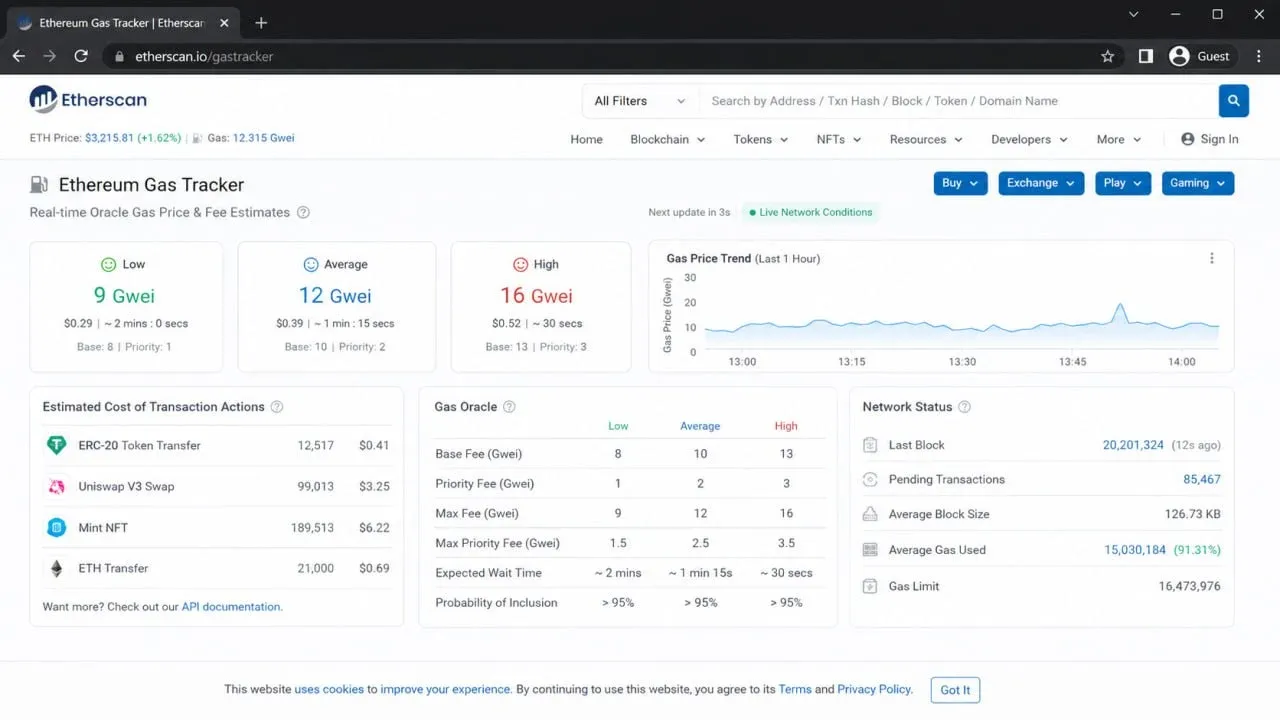
Task: Click the help icon beside Gas Oracle
Action: tap(509, 407)
